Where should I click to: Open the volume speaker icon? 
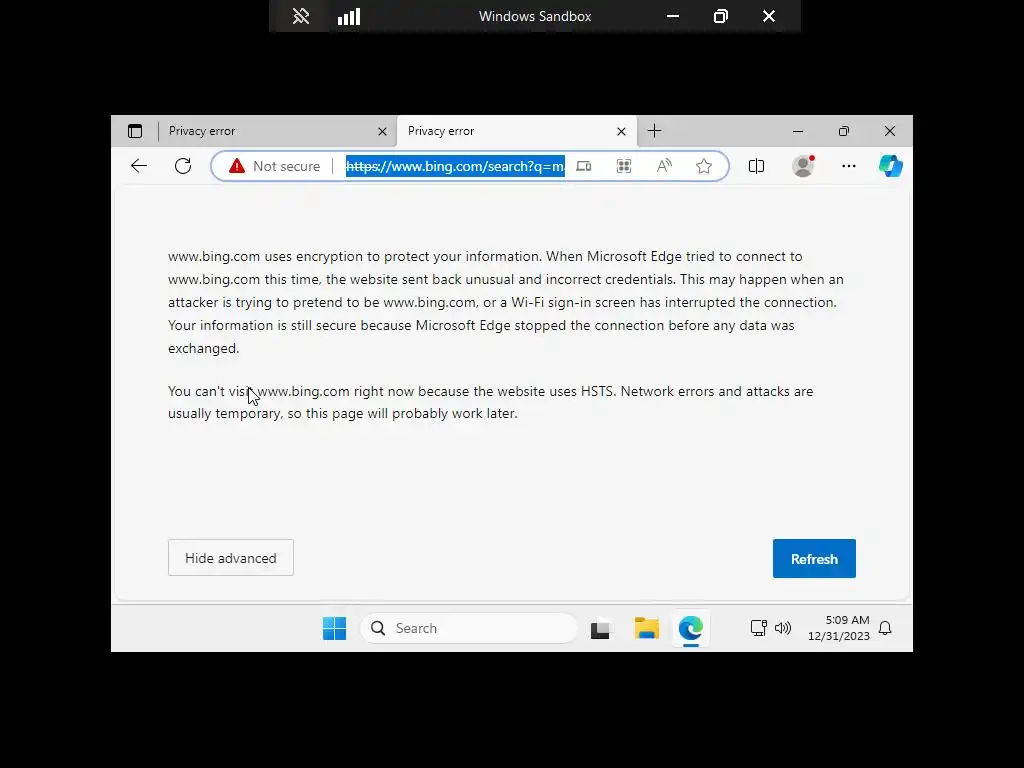(782, 628)
